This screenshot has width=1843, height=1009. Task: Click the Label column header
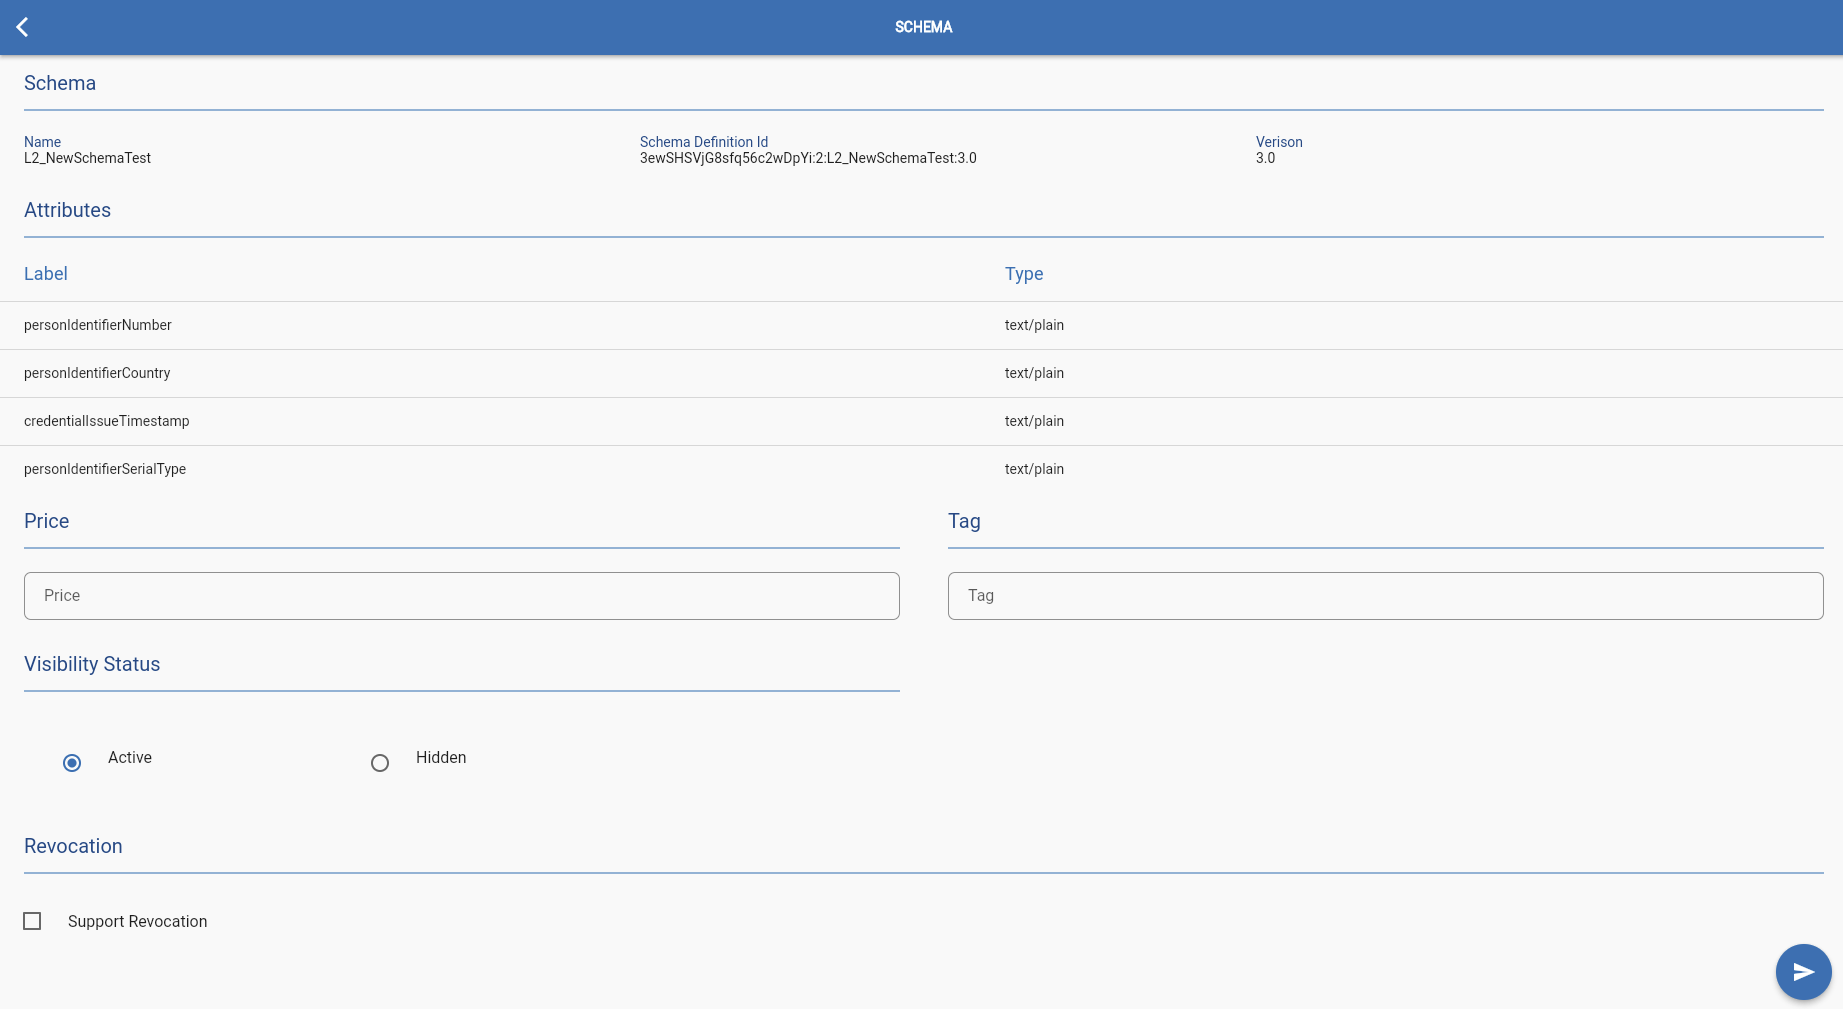[46, 274]
